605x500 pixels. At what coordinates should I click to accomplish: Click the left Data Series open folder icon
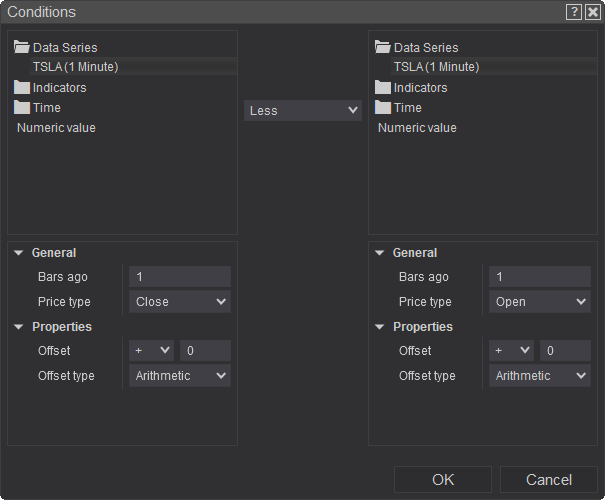[22, 47]
